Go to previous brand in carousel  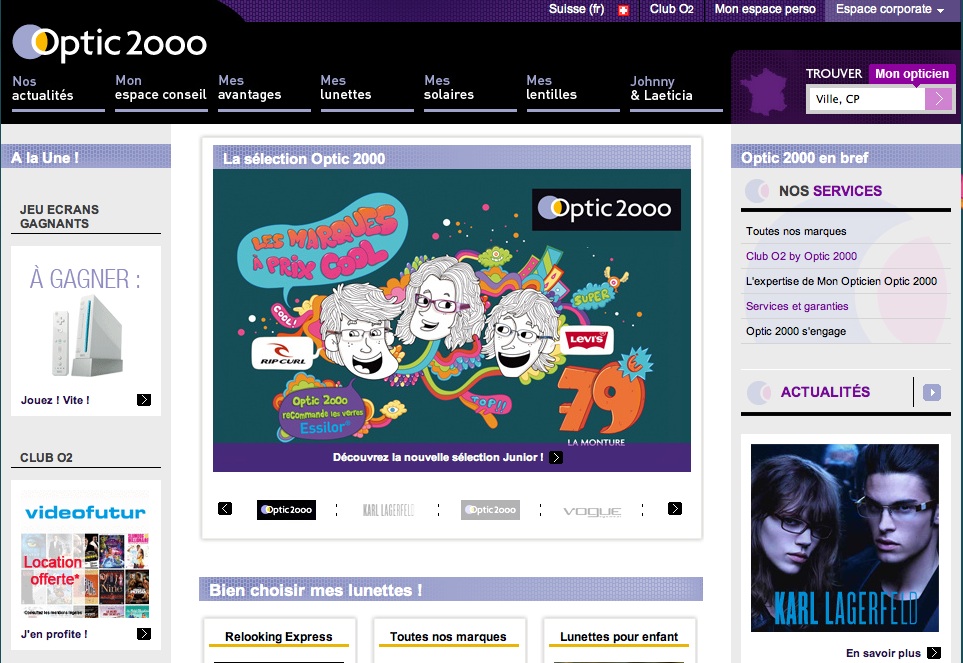(x=225, y=508)
